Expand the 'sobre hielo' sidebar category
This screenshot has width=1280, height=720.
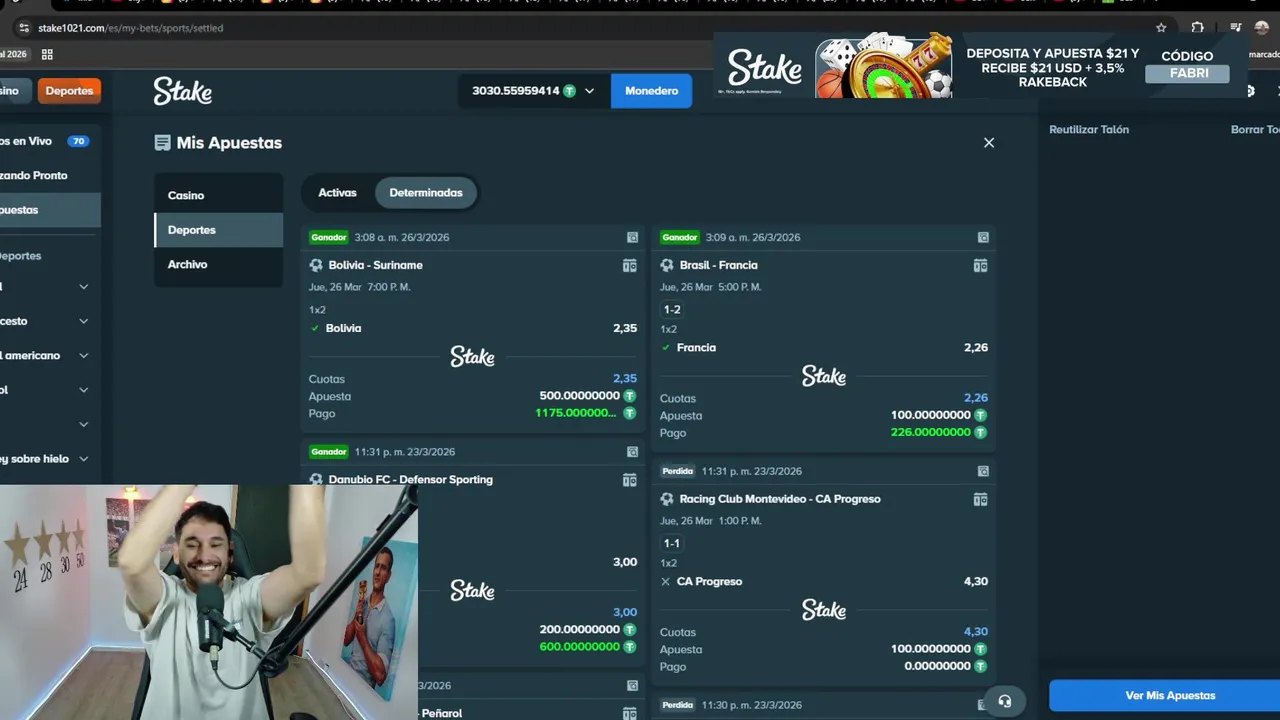click(48, 459)
